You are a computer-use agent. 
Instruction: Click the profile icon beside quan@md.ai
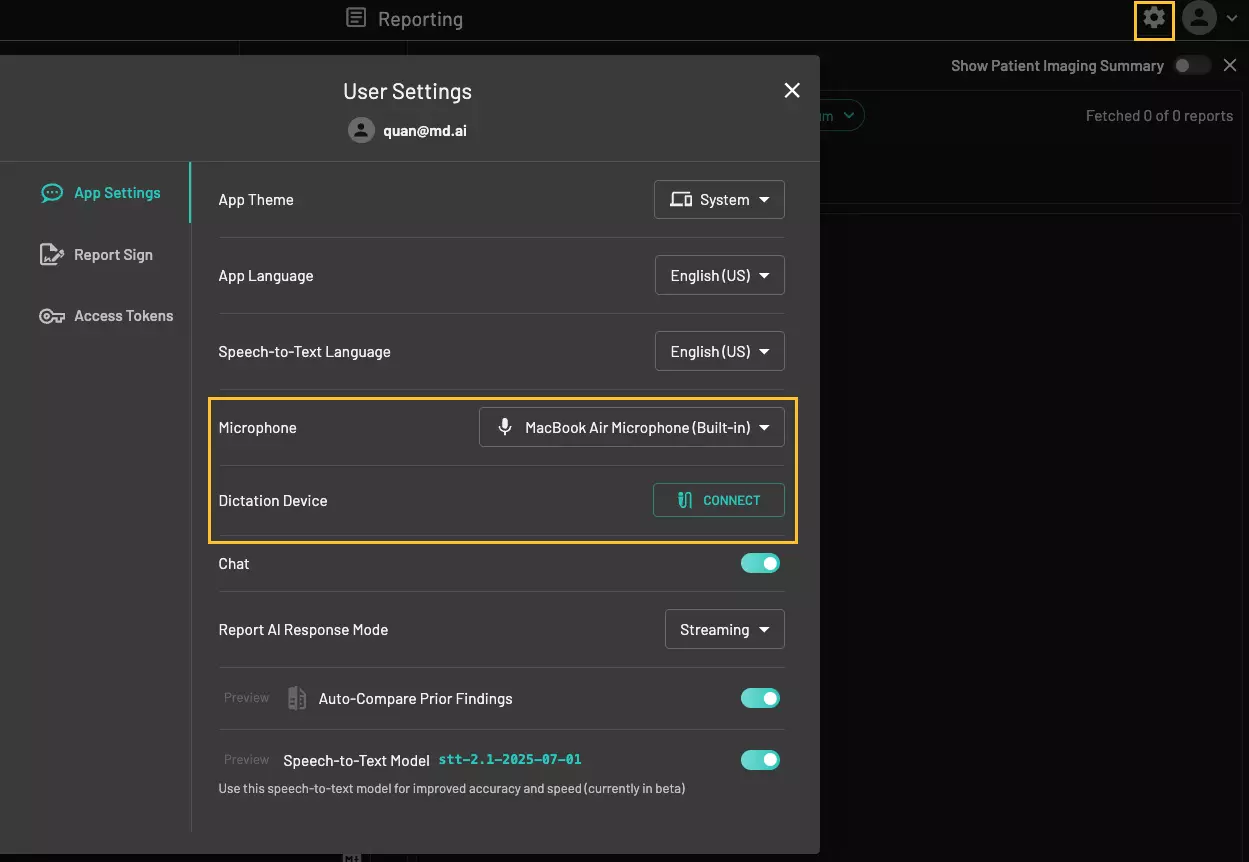tap(361, 130)
